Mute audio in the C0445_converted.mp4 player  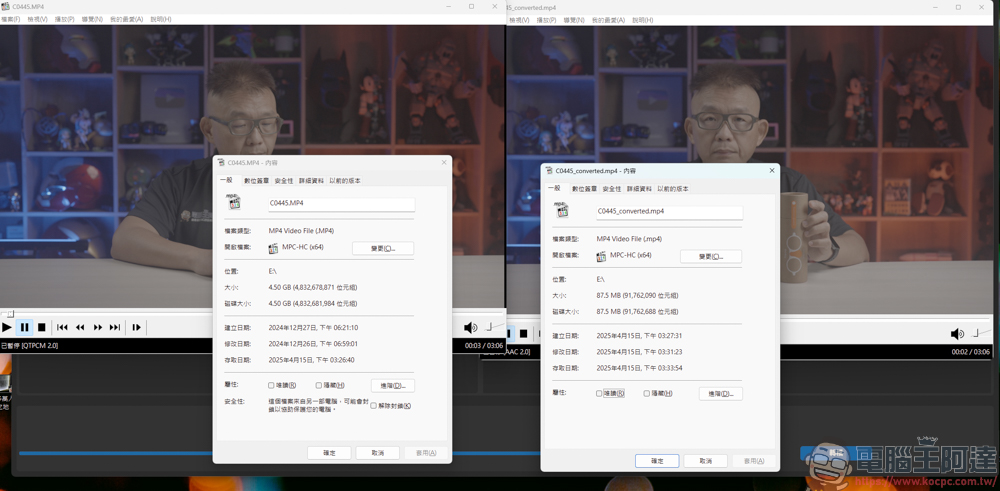(x=957, y=333)
